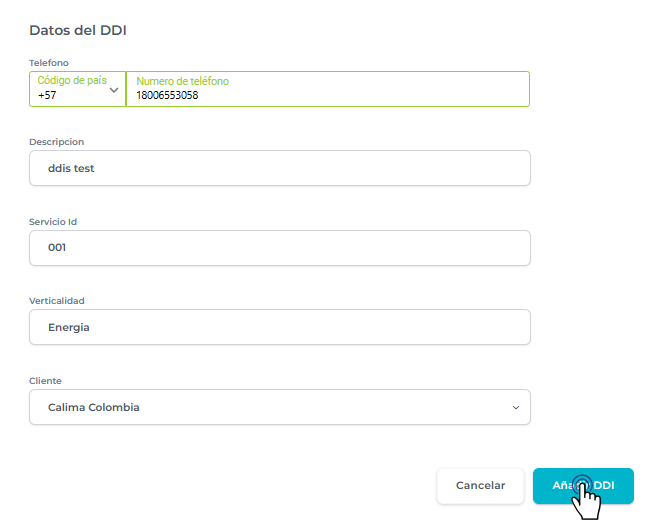Click the Verticalidad label text

[57, 301]
